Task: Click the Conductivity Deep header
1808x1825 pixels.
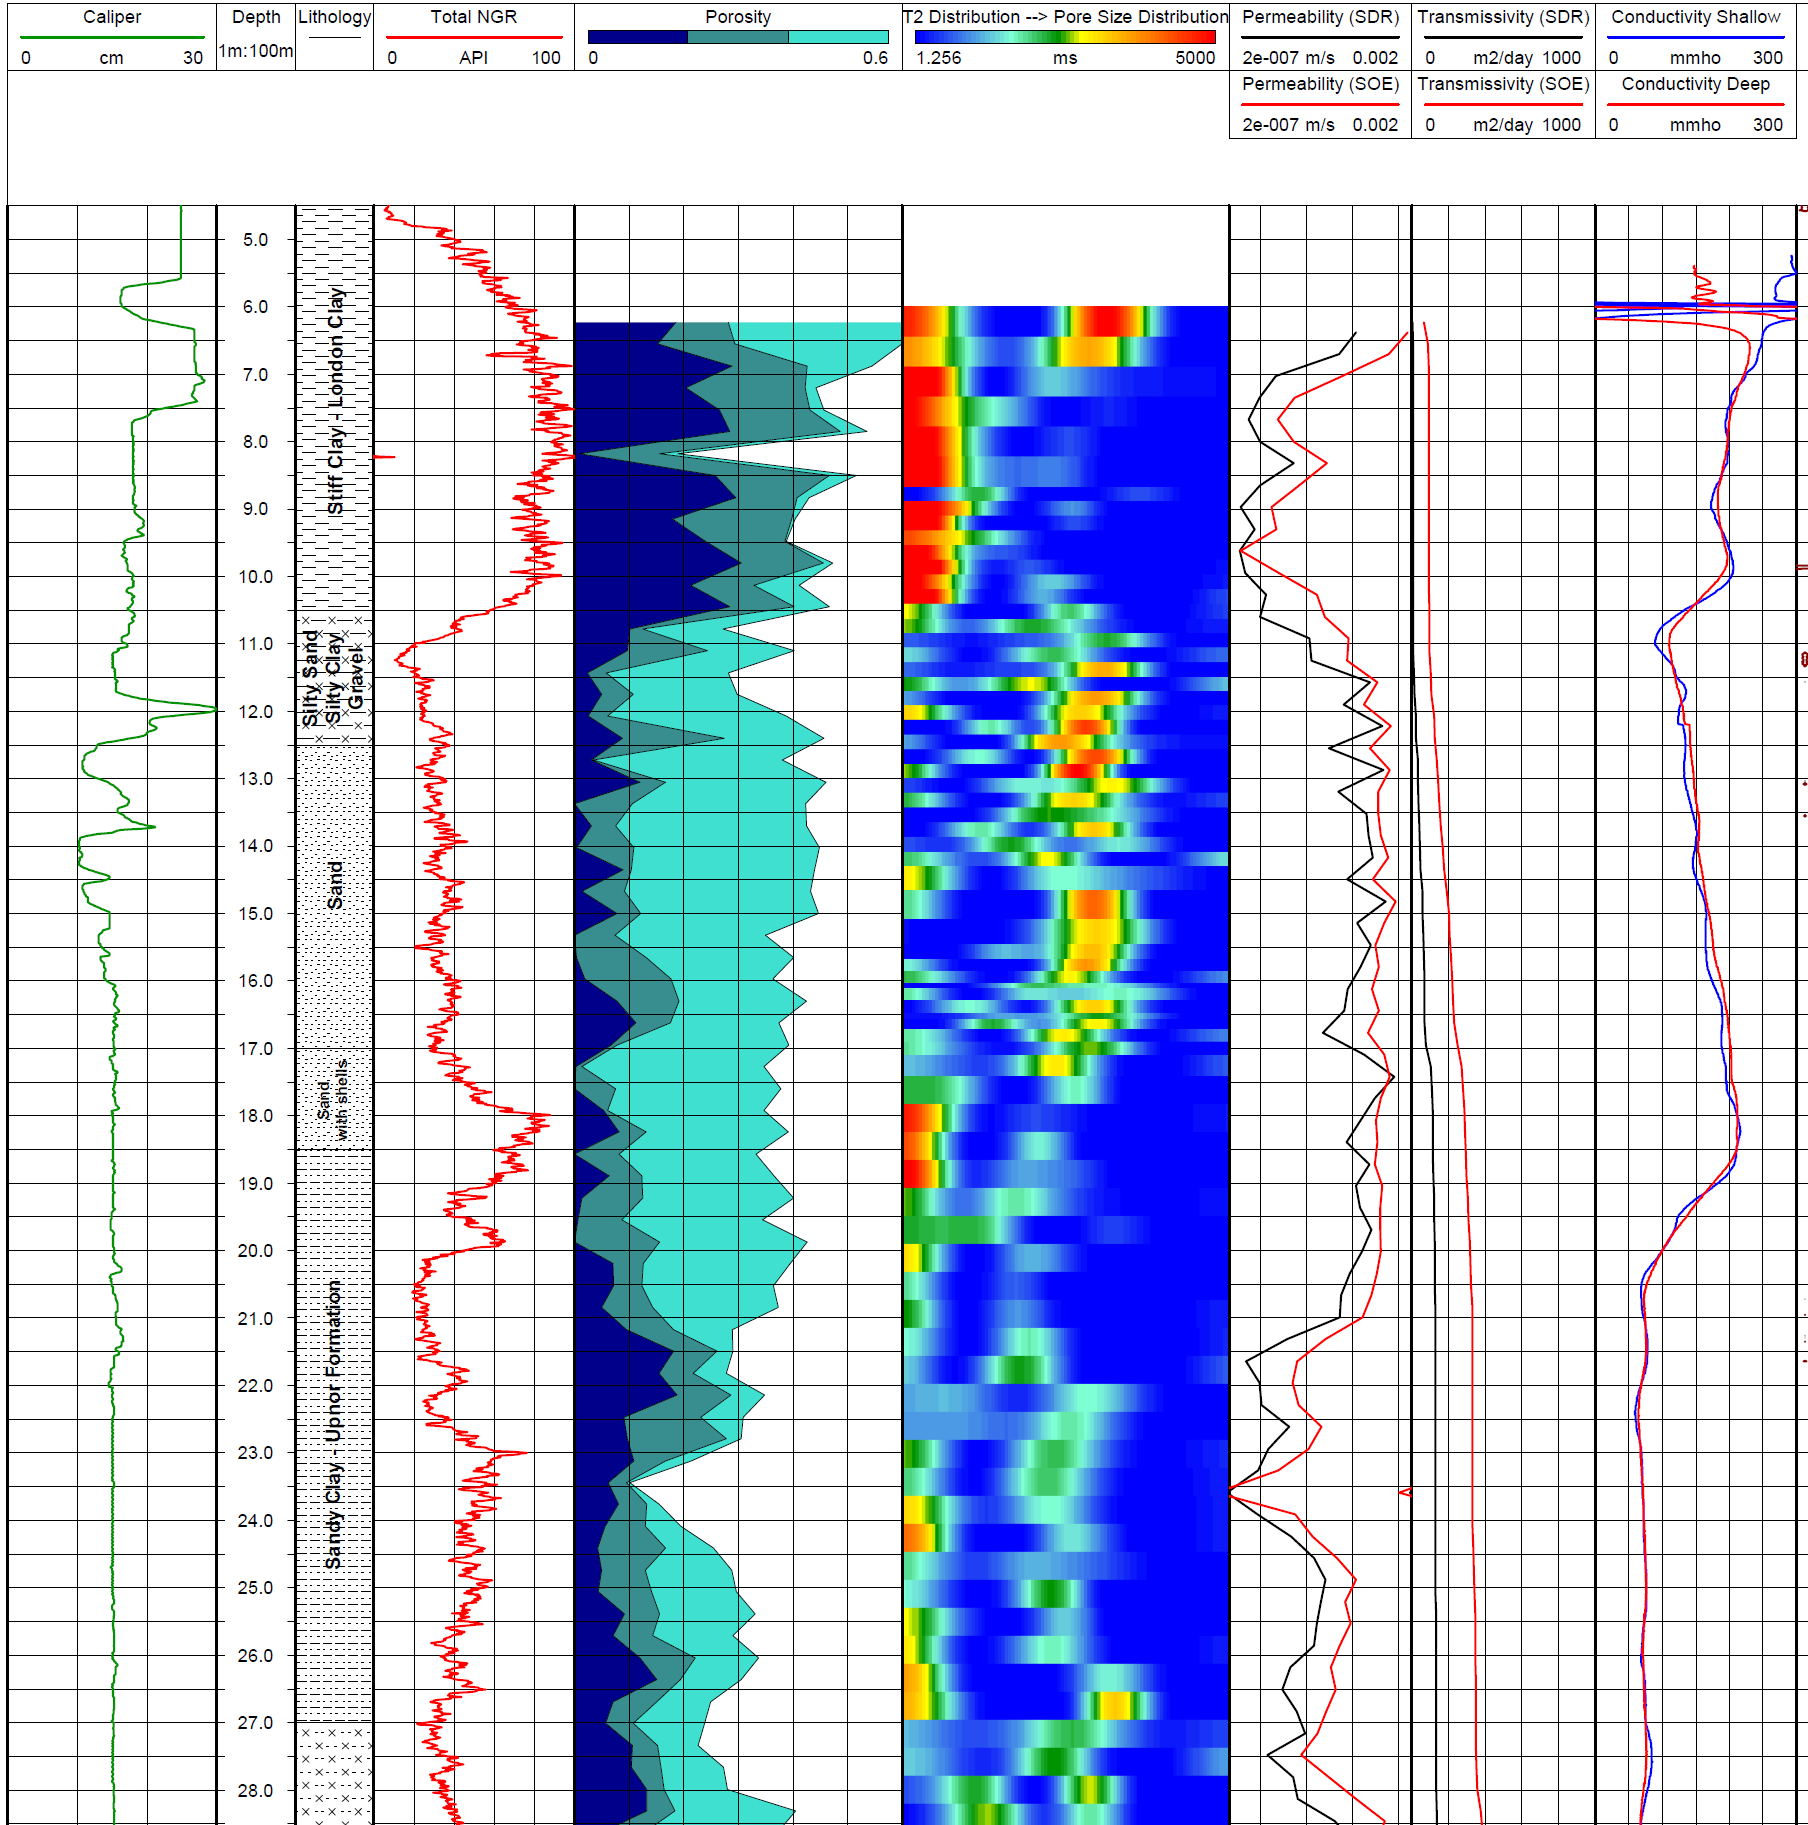Action: click(1695, 84)
